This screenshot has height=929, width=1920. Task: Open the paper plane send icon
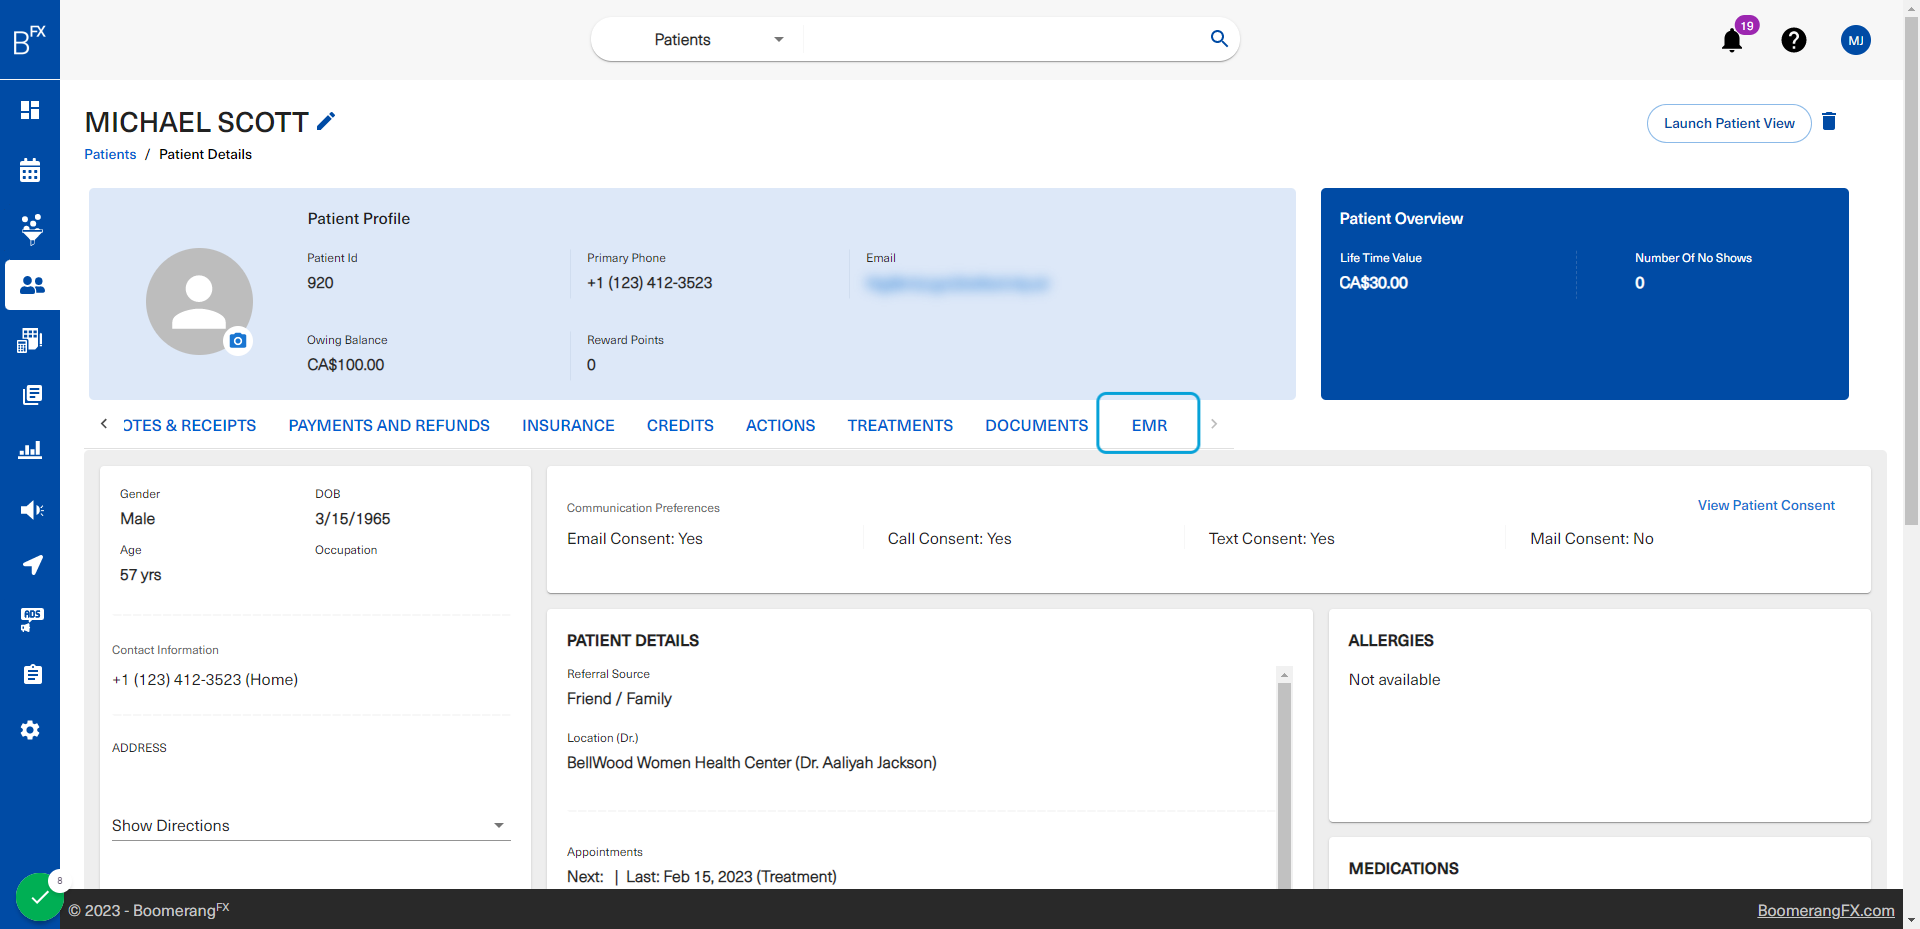pyautogui.click(x=32, y=565)
